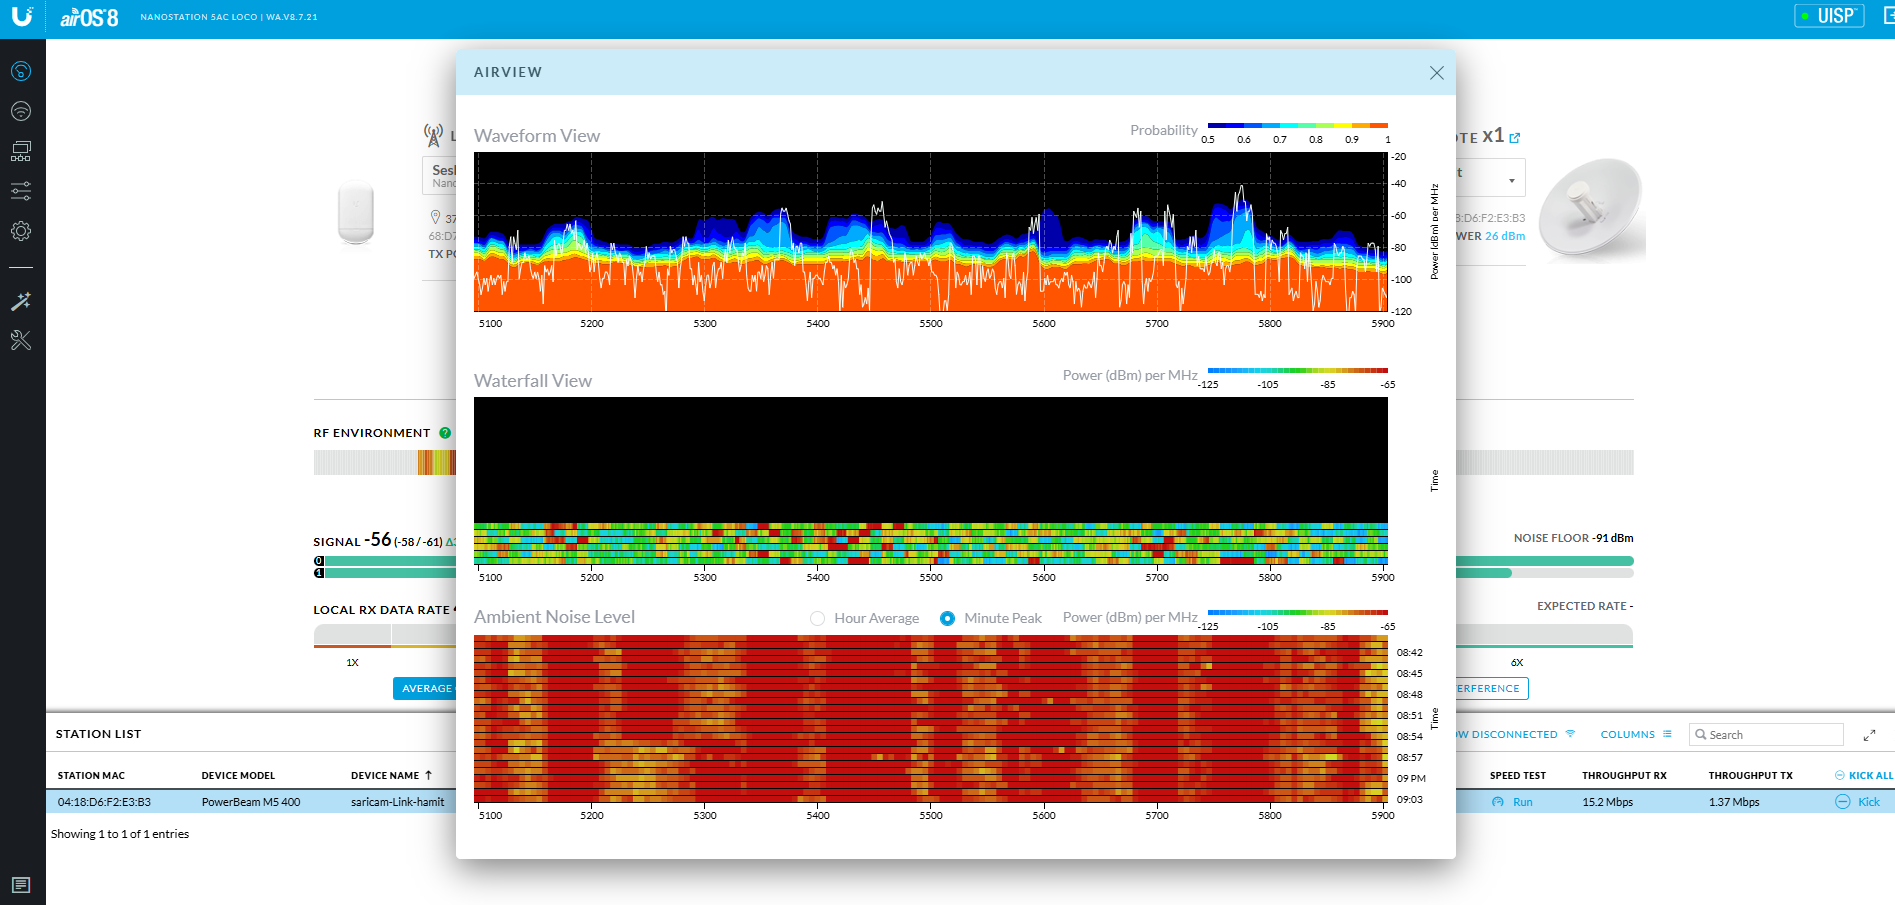Click the RF Environment help icon
Image resolution: width=1895 pixels, height=905 pixels.
pos(445,433)
